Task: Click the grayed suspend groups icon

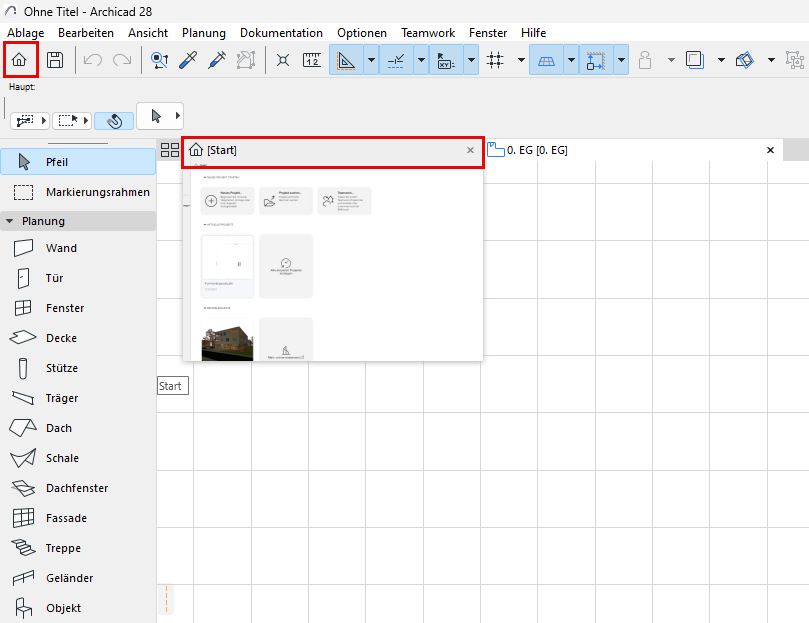Action: tap(644, 60)
